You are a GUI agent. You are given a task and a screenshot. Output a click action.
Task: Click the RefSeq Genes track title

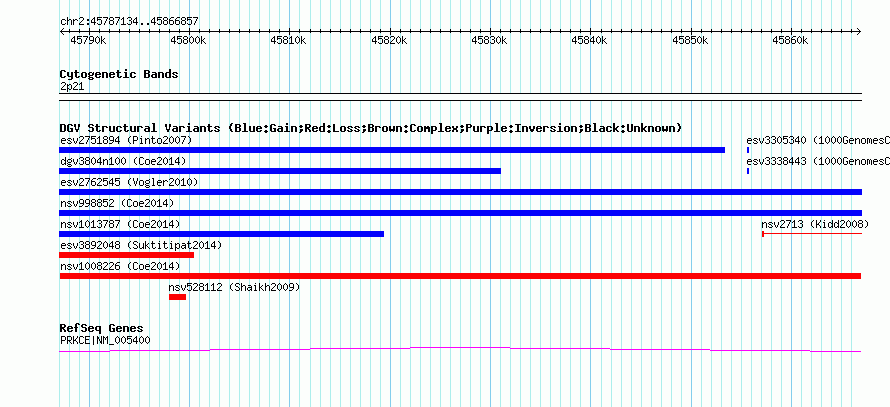click(102, 328)
